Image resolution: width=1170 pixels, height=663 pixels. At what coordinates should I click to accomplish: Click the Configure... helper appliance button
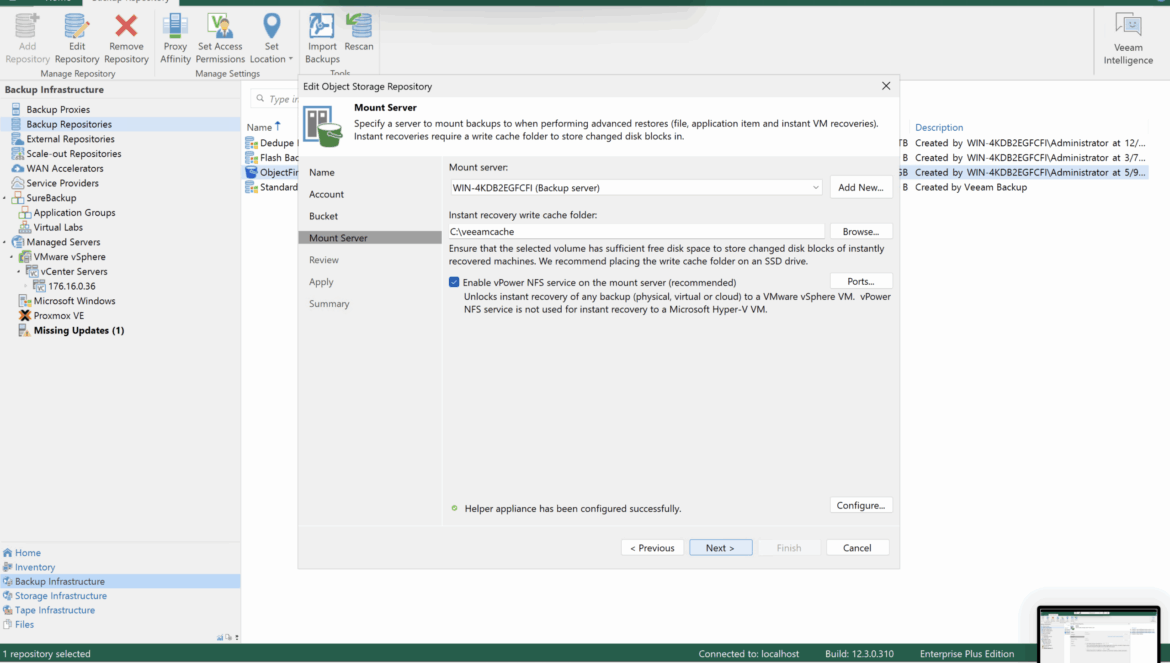(x=860, y=505)
